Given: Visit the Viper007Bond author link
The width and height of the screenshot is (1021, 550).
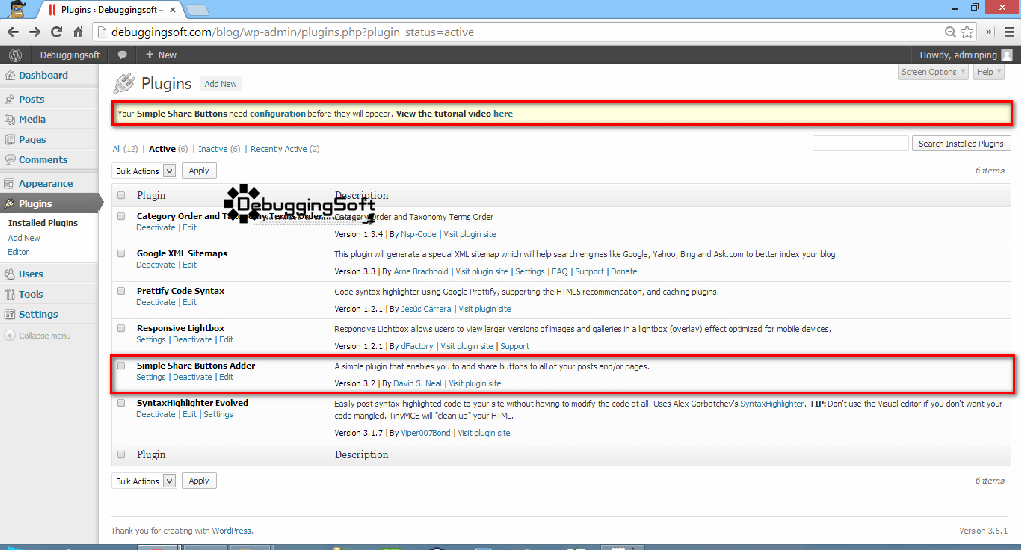Looking at the screenshot, I should [x=425, y=433].
